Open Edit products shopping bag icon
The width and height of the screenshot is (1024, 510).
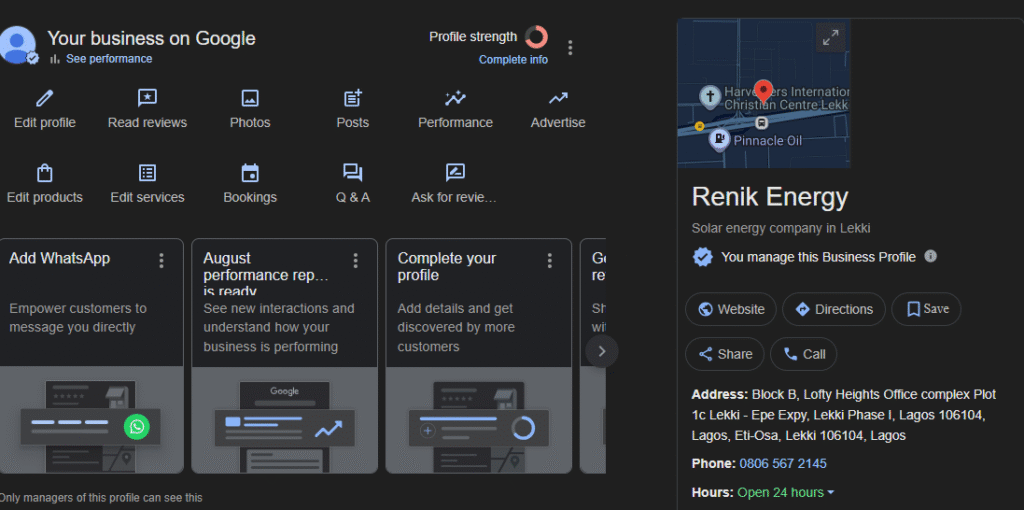pyautogui.click(x=44, y=173)
